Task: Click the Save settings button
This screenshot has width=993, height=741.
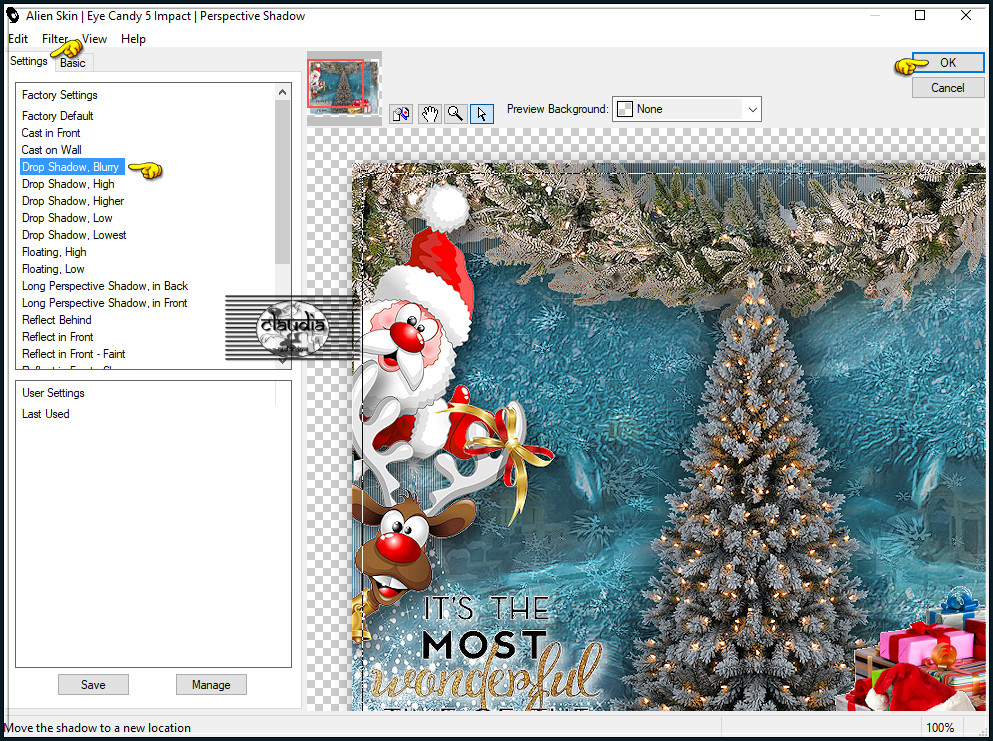Action: [x=93, y=685]
